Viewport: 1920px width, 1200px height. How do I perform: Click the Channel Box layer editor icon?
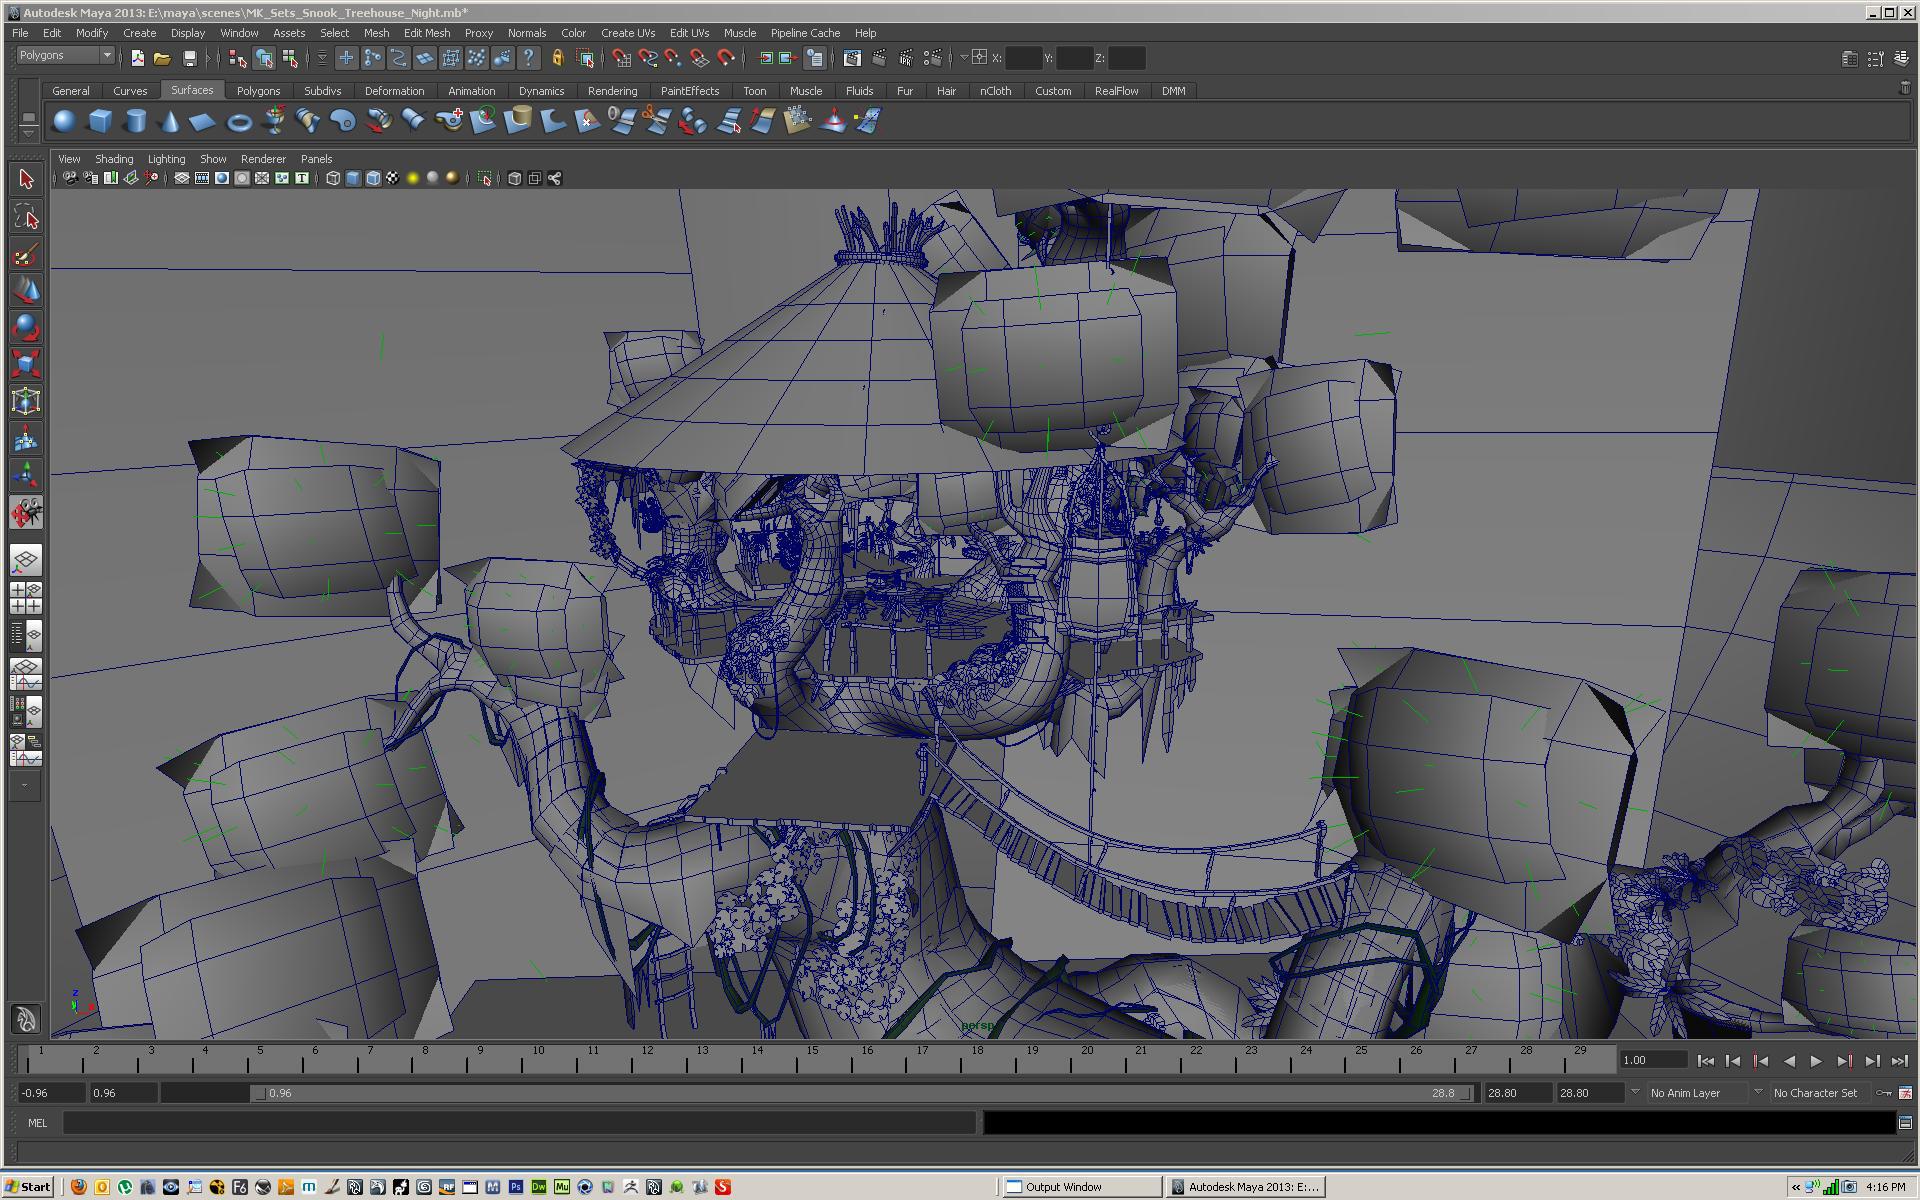[1901, 59]
